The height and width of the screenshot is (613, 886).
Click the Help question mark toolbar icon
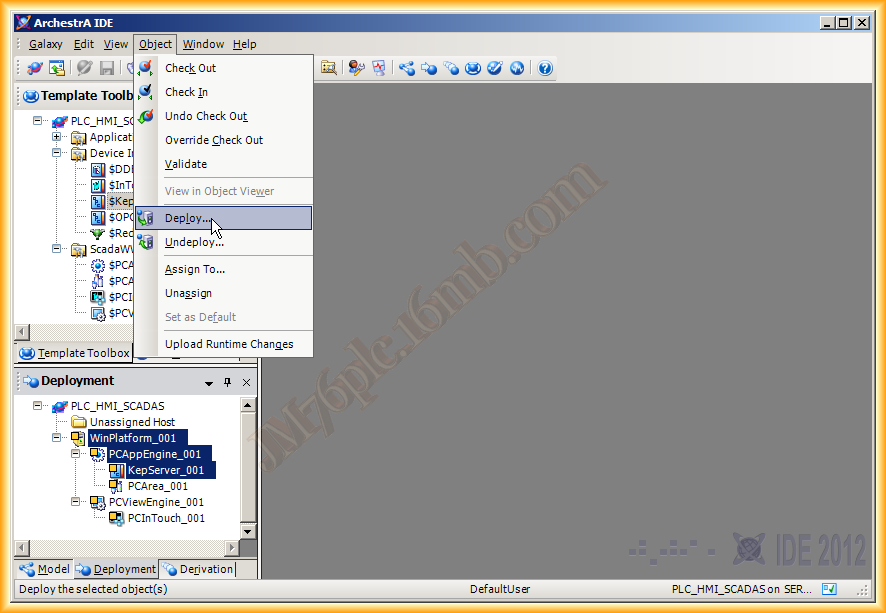545,68
